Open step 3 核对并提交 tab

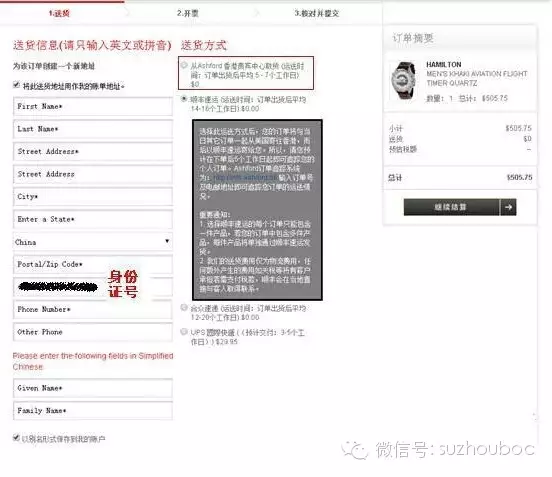[x=316, y=13]
